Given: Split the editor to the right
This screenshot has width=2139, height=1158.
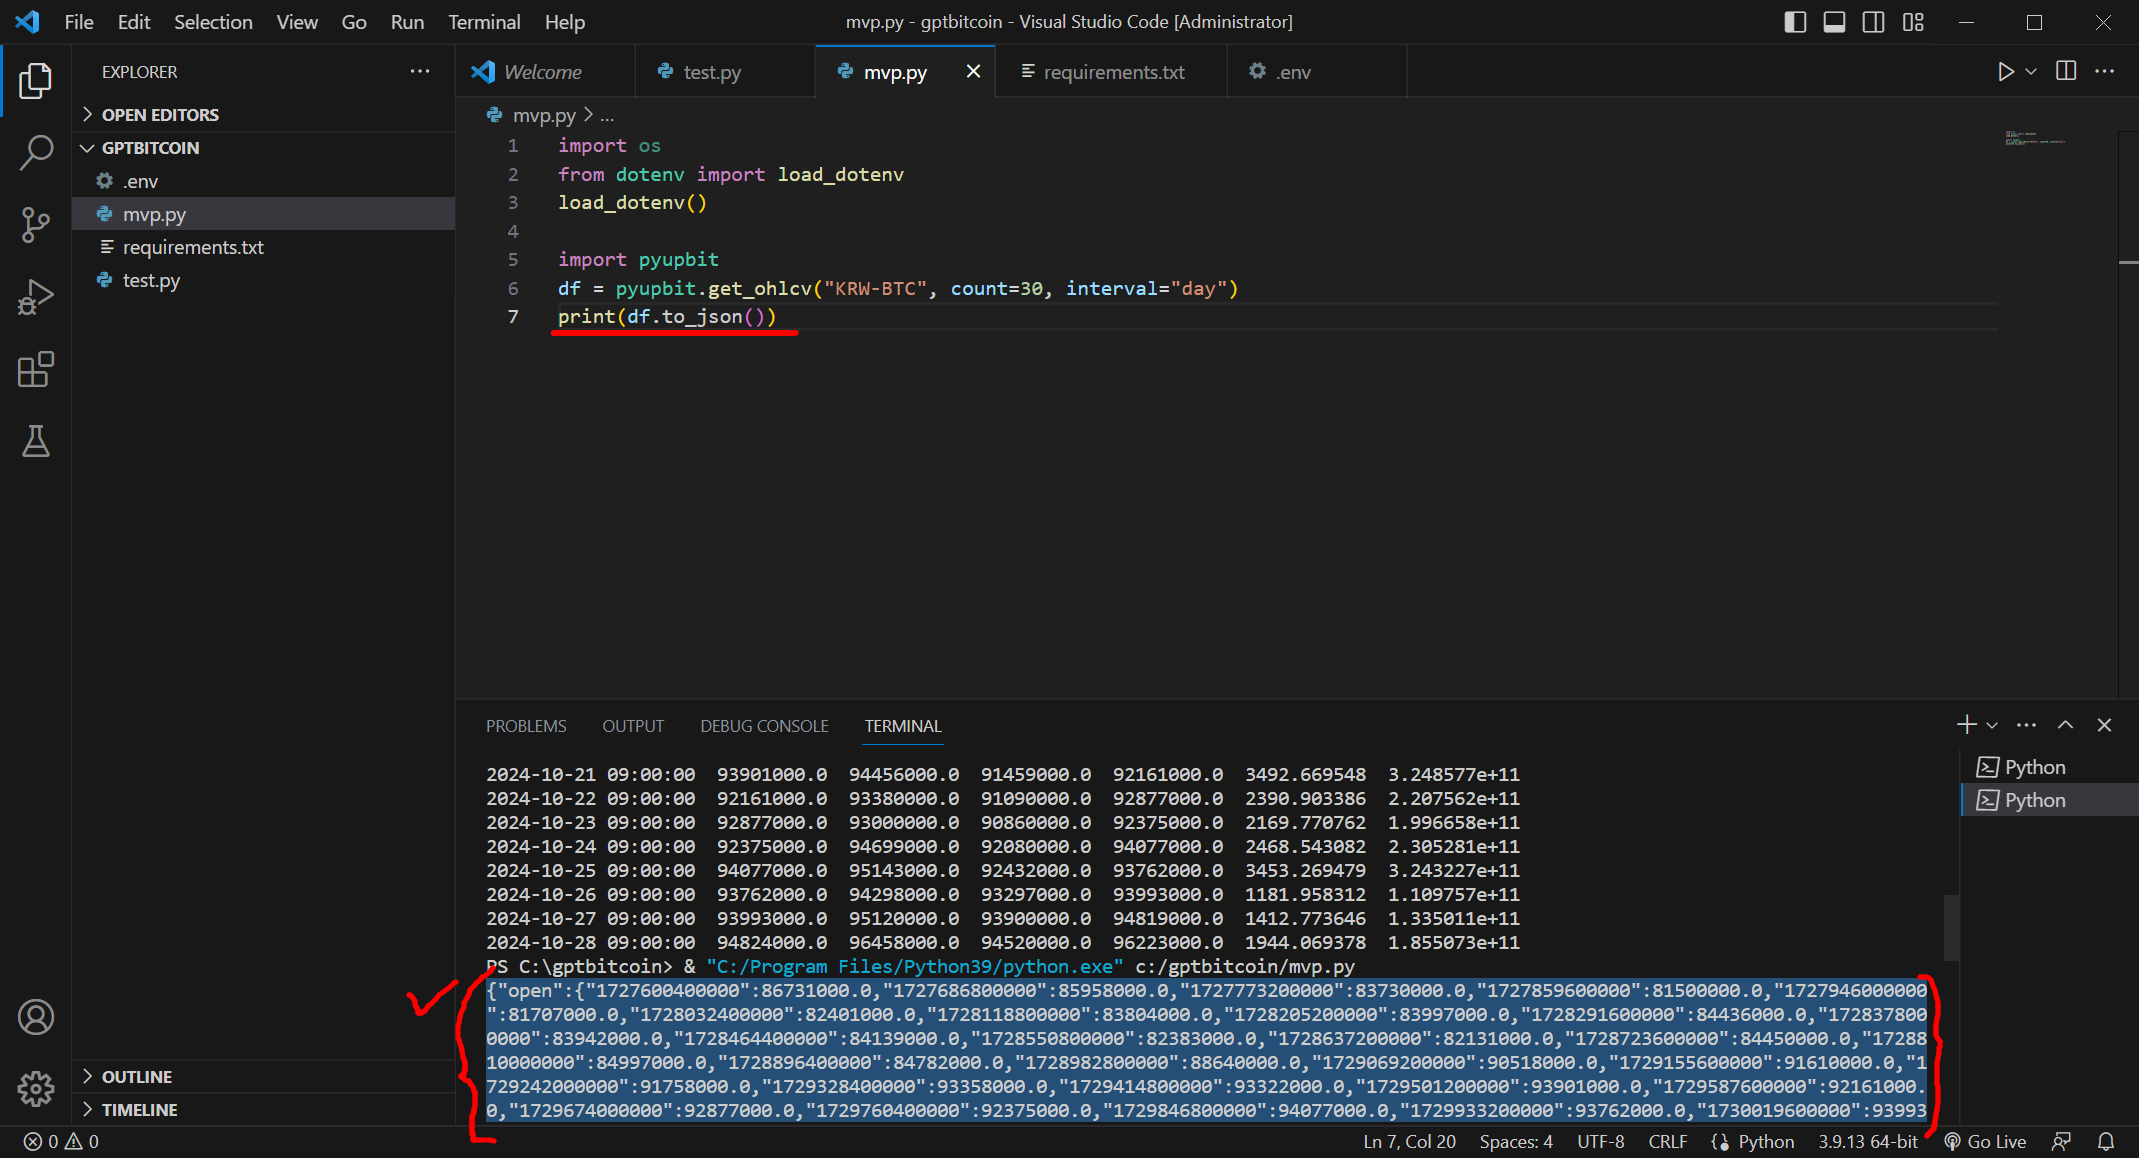Looking at the screenshot, I should point(2066,71).
